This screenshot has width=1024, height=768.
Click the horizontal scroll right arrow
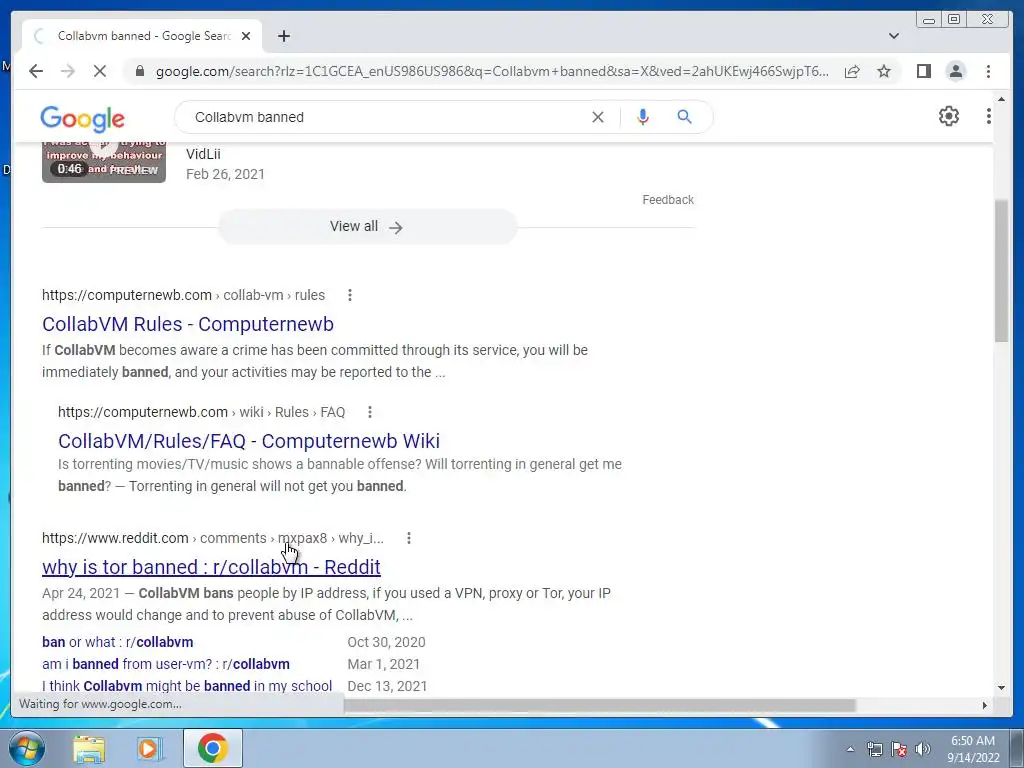984,705
